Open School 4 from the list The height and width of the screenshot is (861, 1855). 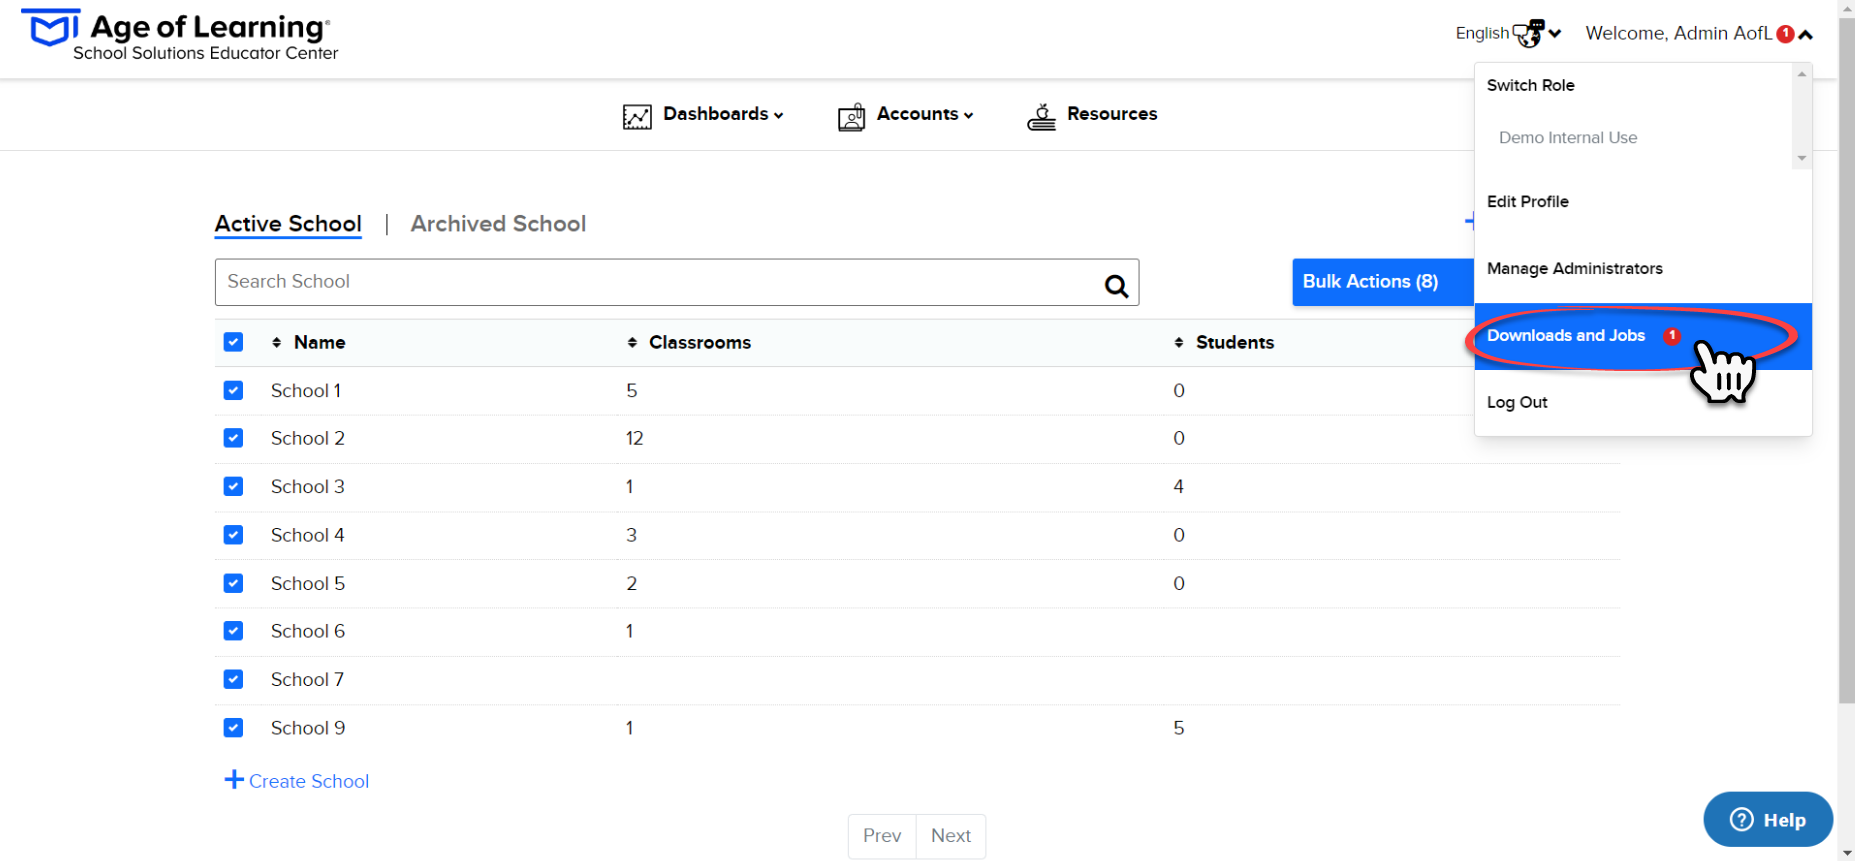pos(307,535)
